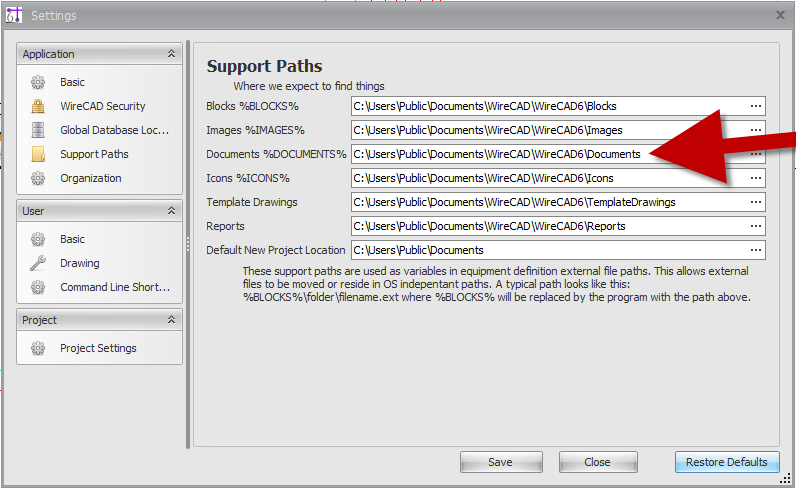
Task: Click the Close button
Action: pos(598,462)
